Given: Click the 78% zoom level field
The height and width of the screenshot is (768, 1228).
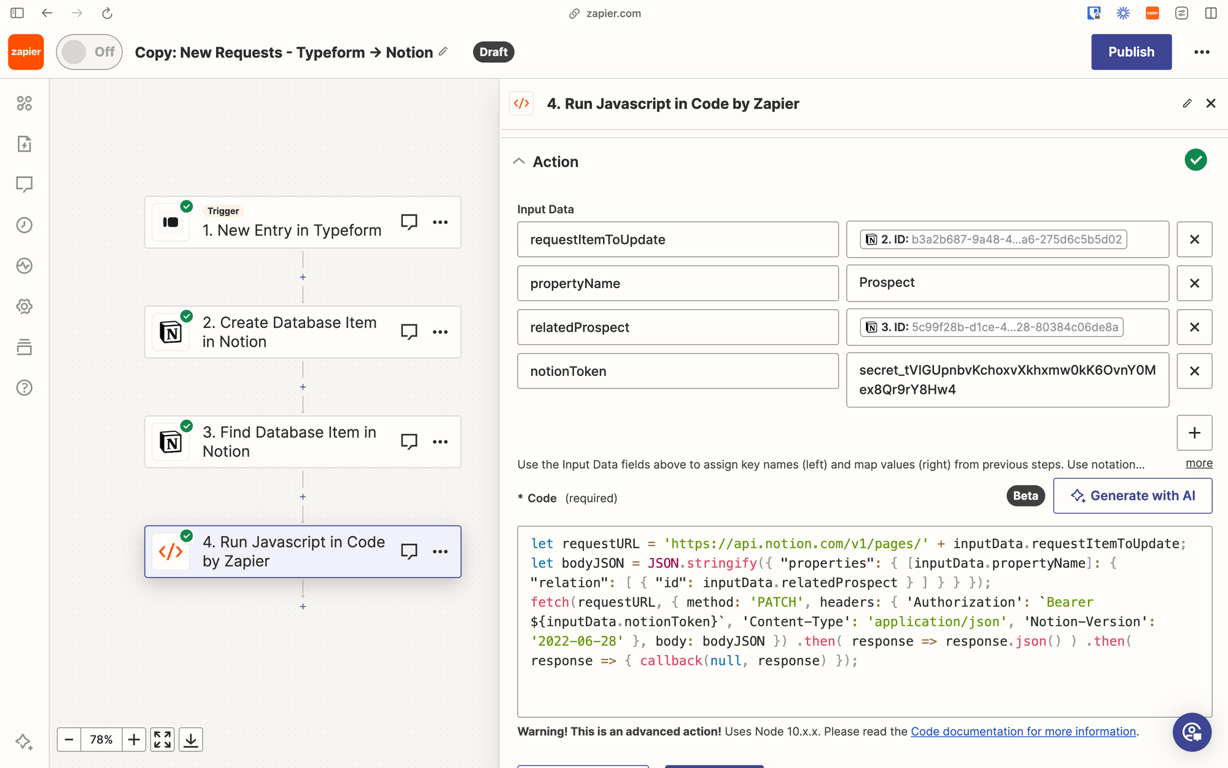Looking at the screenshot, I should [x=102, y=740].
